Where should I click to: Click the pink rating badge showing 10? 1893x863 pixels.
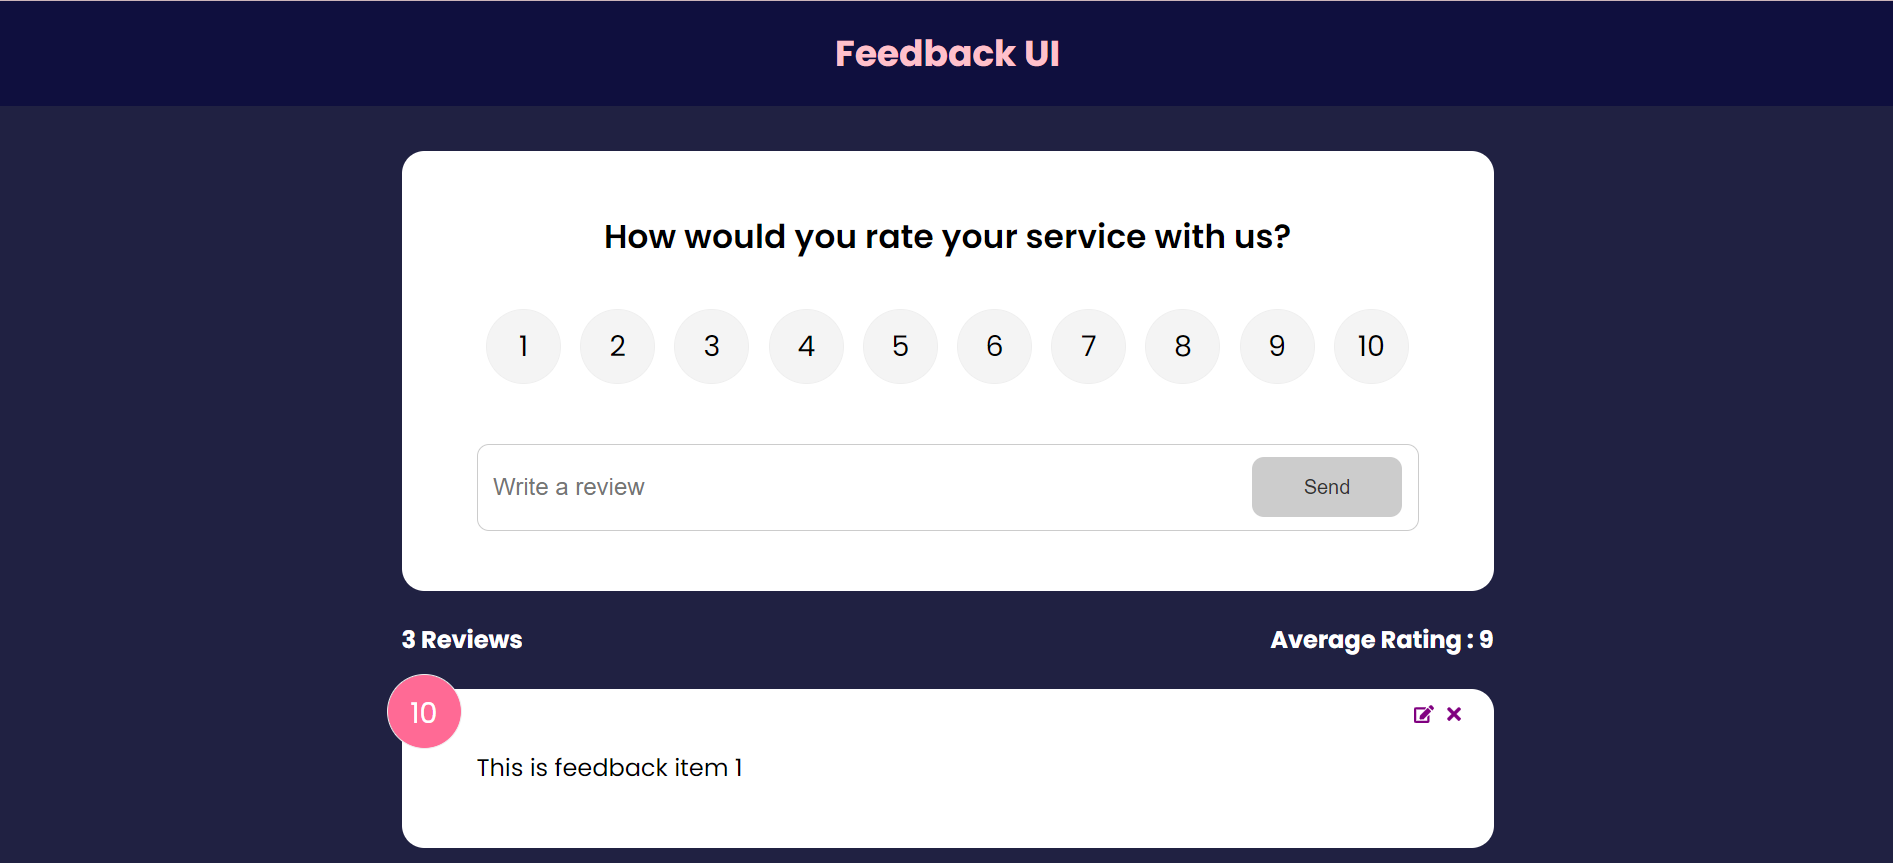tap(423, 711)
